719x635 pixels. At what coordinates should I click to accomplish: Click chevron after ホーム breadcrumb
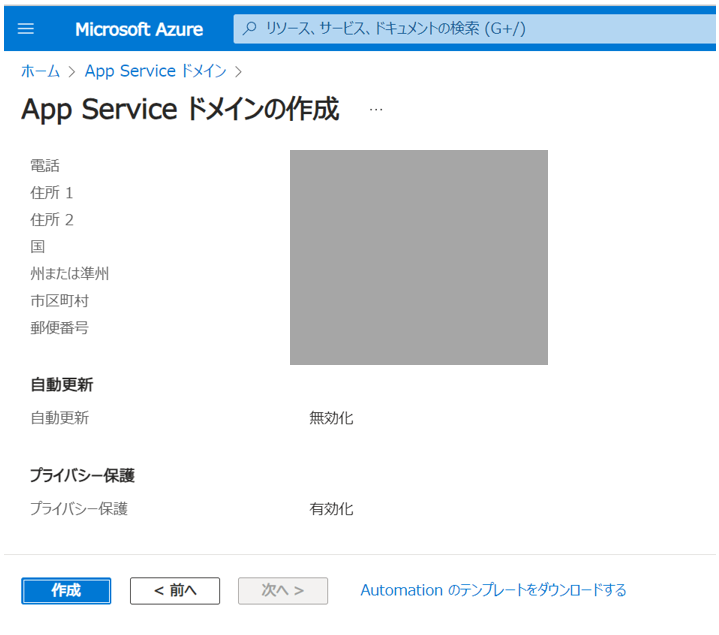coord(72,71)
